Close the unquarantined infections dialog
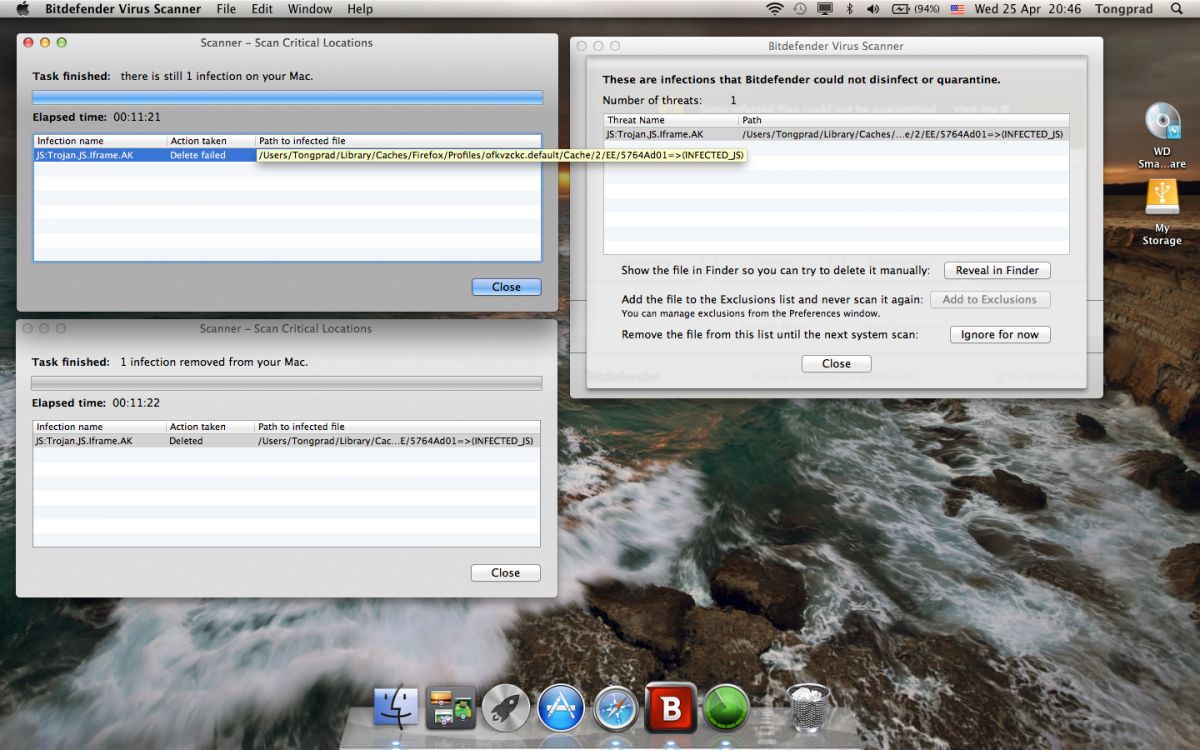This screenshot has height=750, width=1200. (836, 363)
